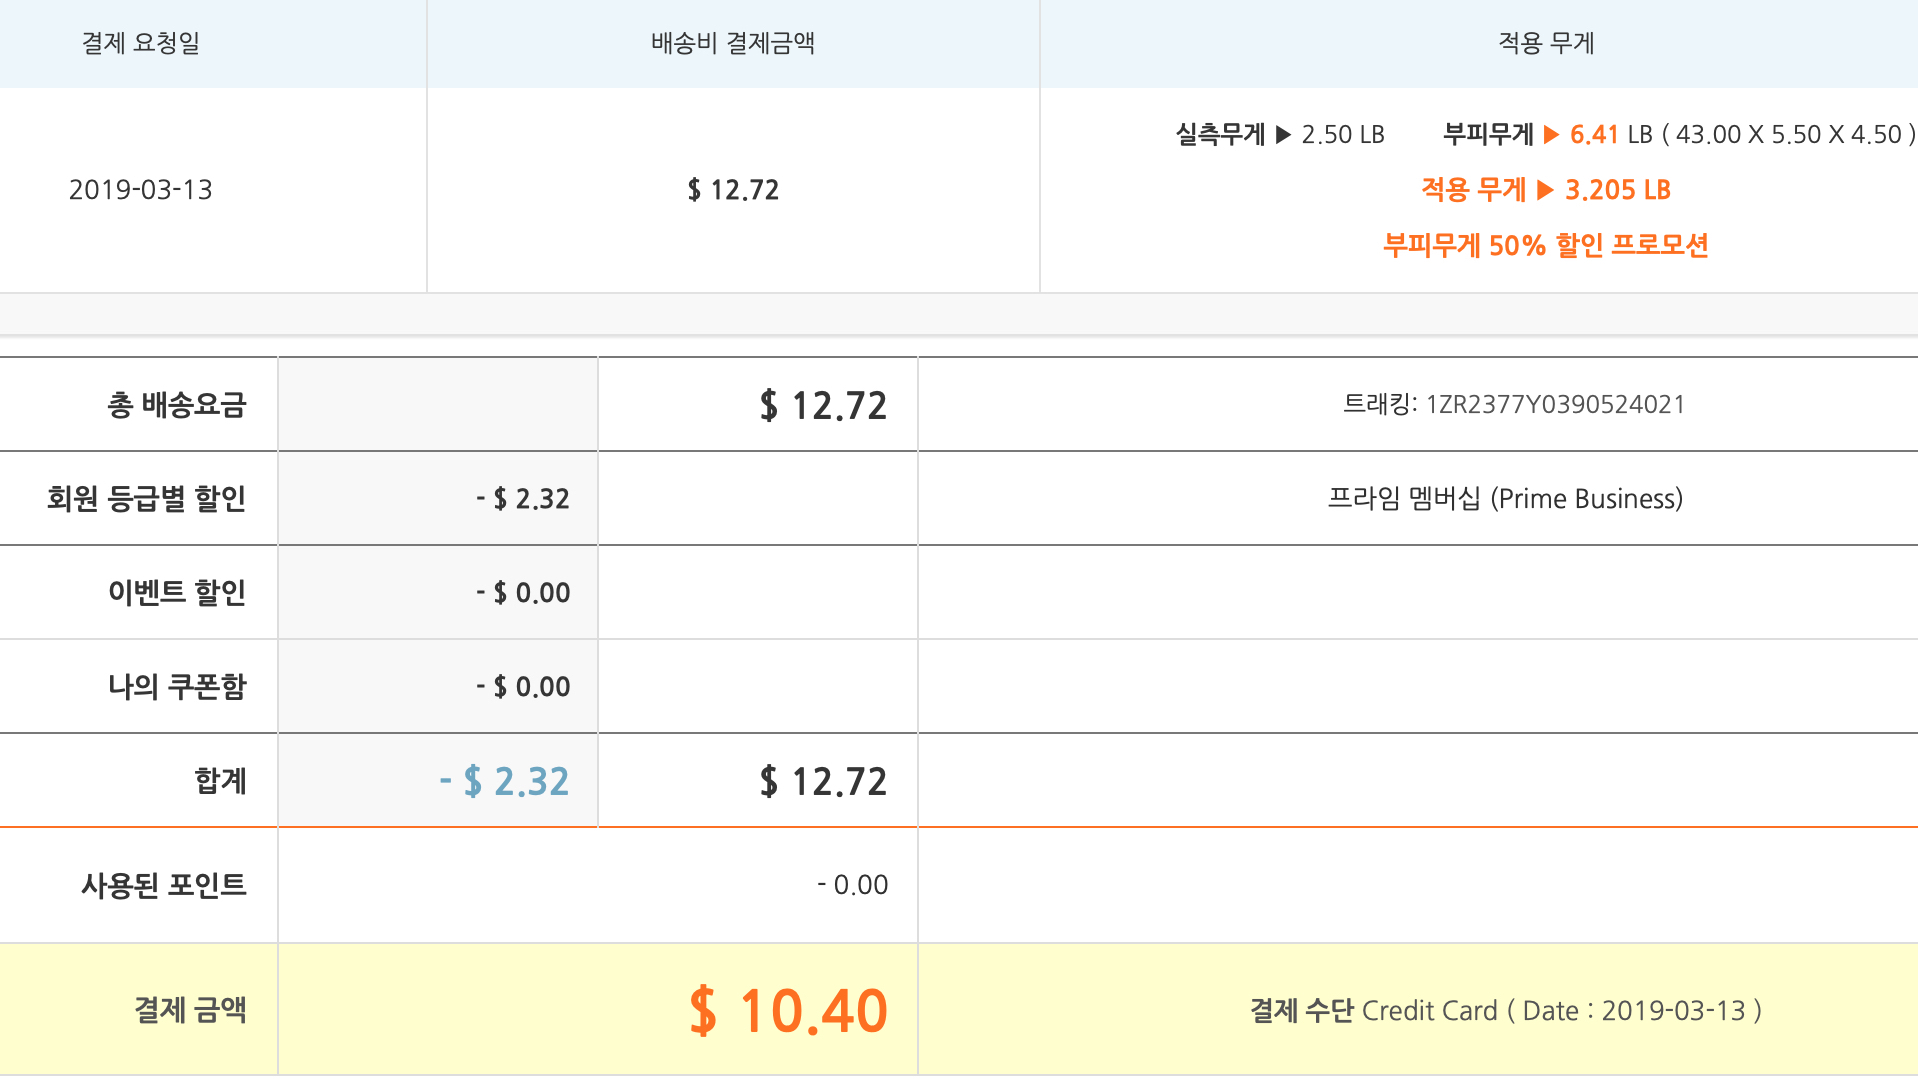Click the tracking number 1ZR2377Y0390524021
Viewport: 1918px width, 1086px height.
pos(1555,405)
